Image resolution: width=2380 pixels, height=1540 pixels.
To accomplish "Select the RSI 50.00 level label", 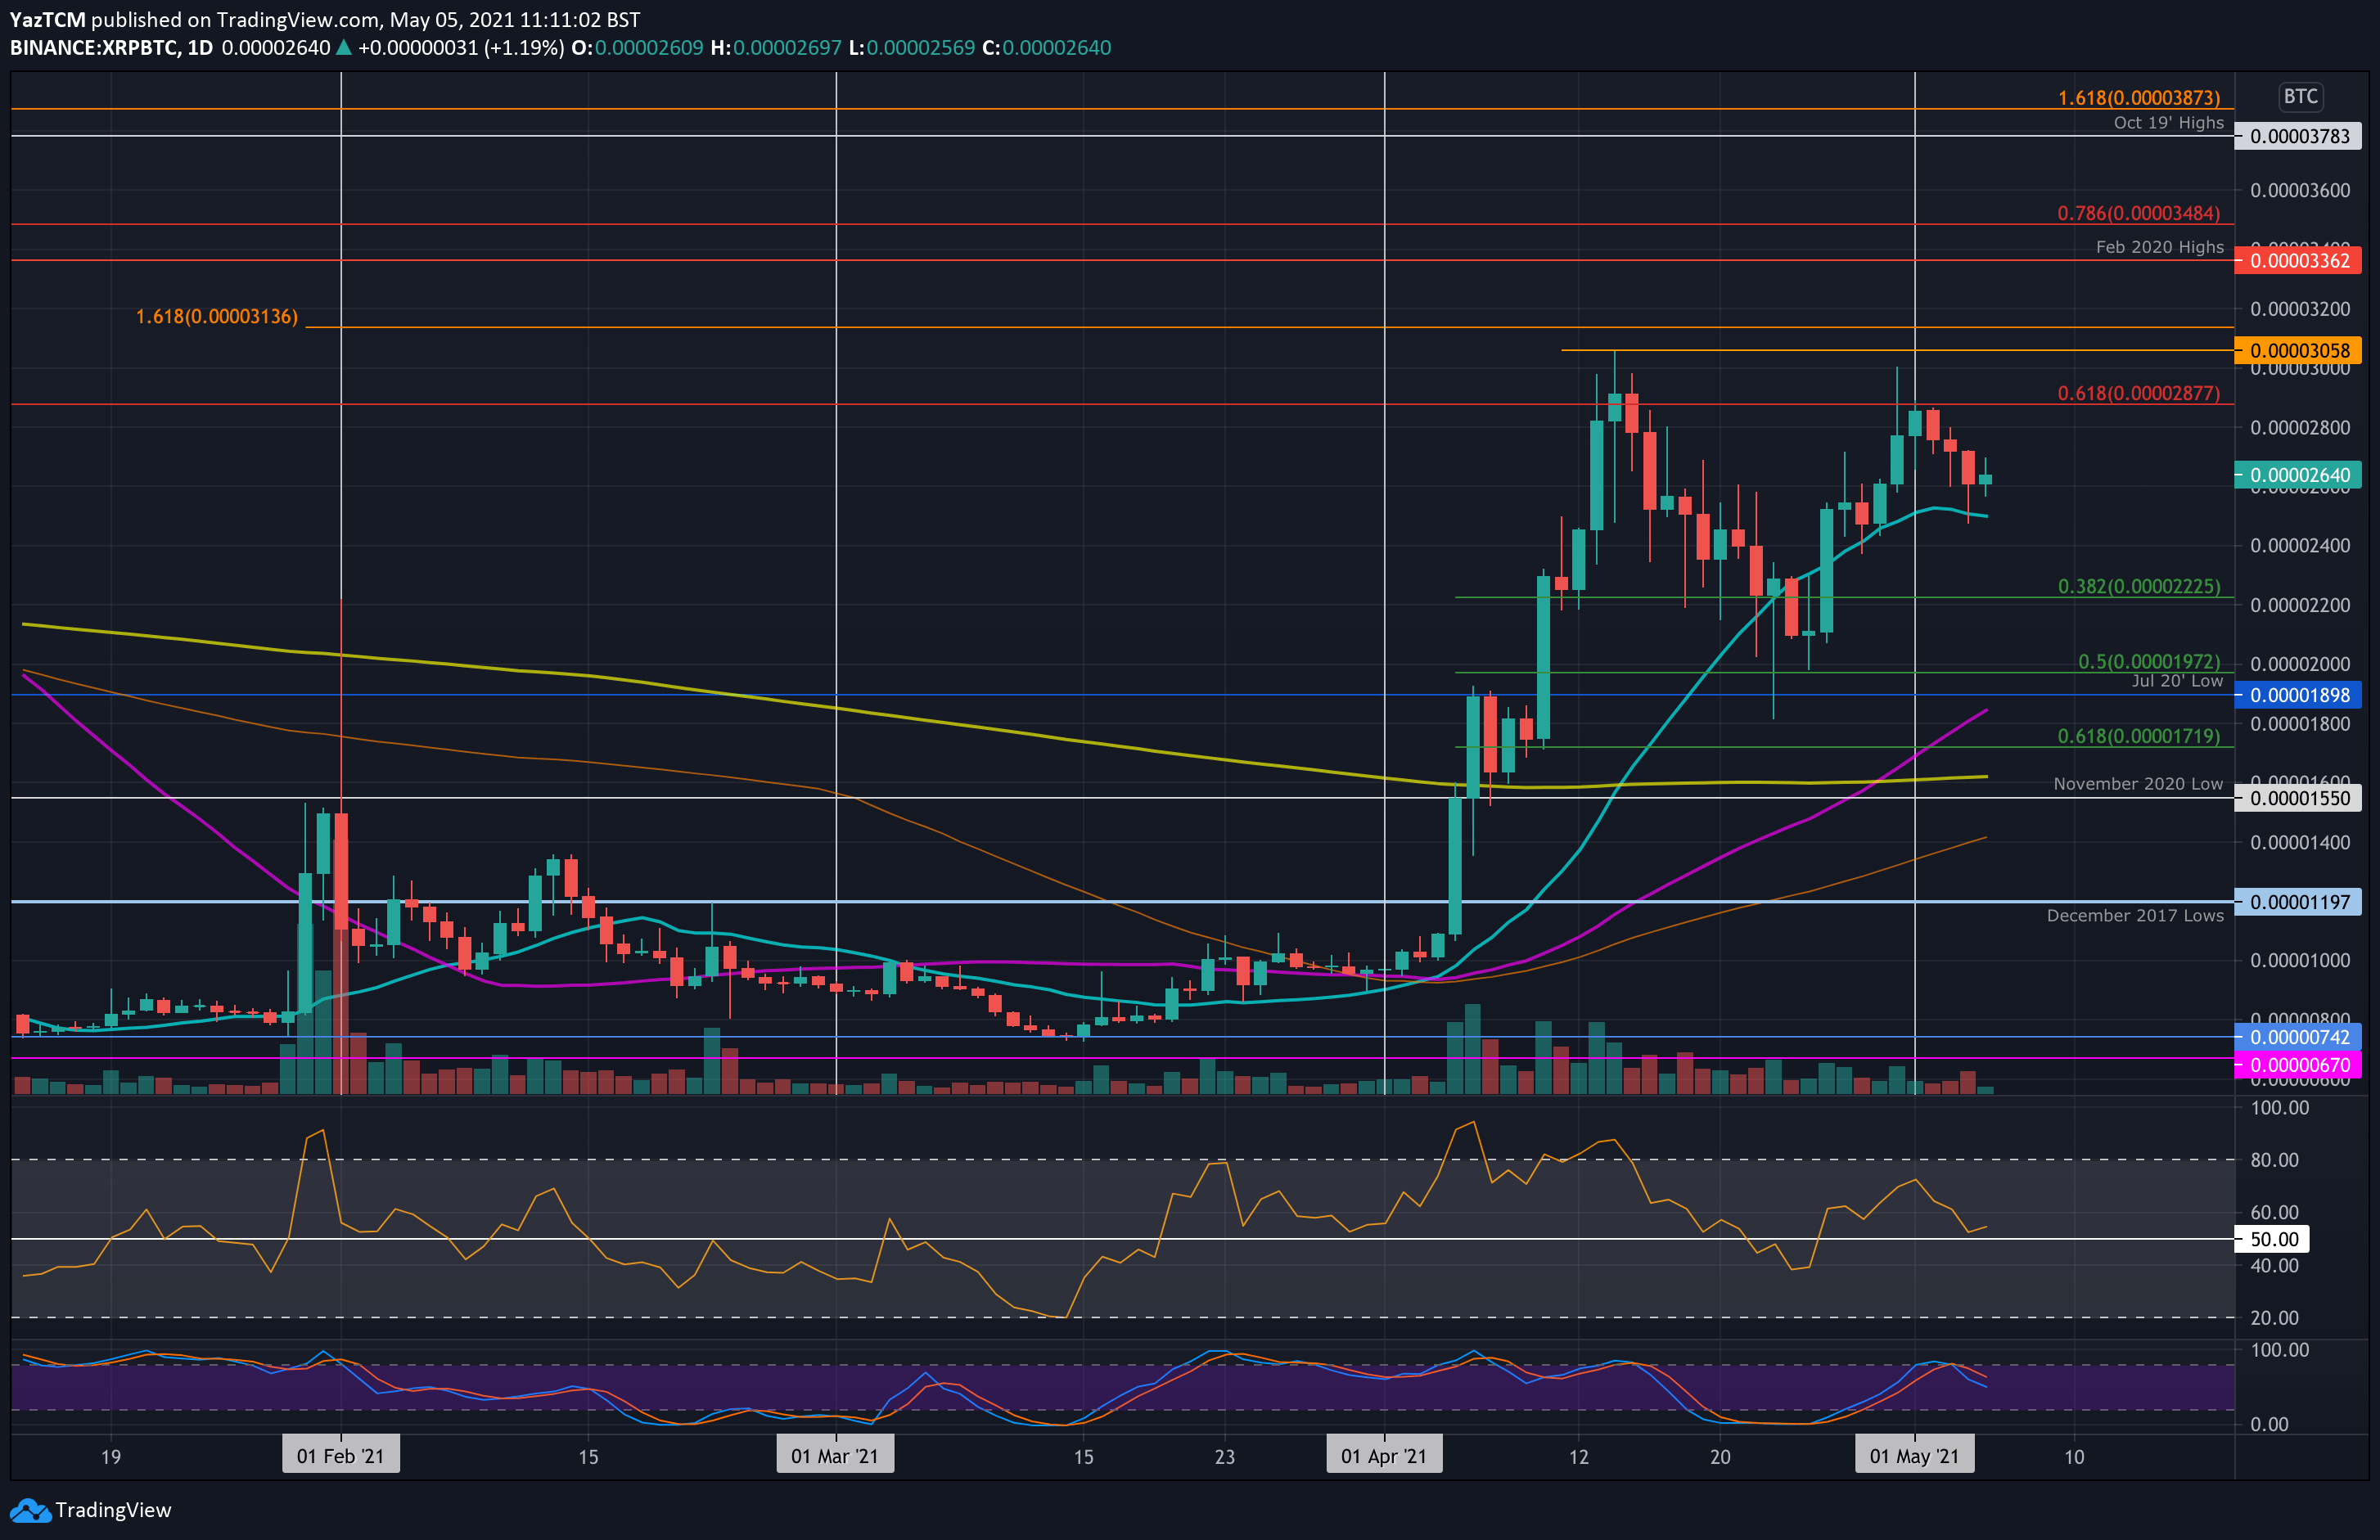I will 2273,1239.
